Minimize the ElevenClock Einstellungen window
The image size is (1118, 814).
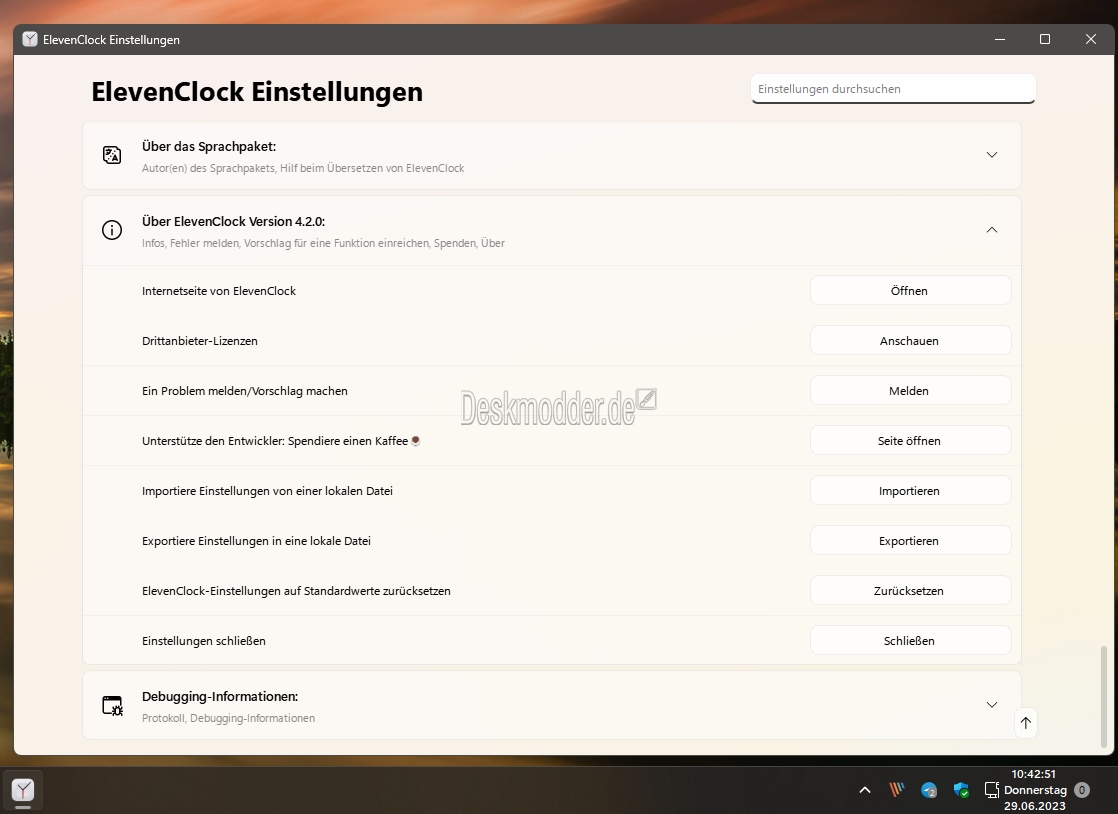coord(1000,39)
